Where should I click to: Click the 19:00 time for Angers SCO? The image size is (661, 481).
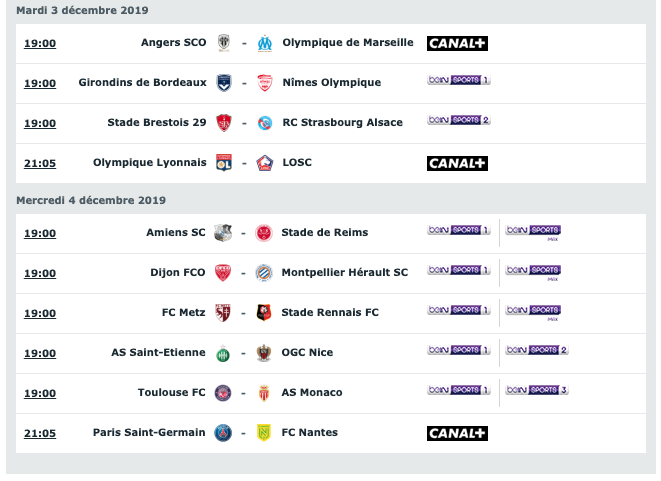click(x=40, y=43)
